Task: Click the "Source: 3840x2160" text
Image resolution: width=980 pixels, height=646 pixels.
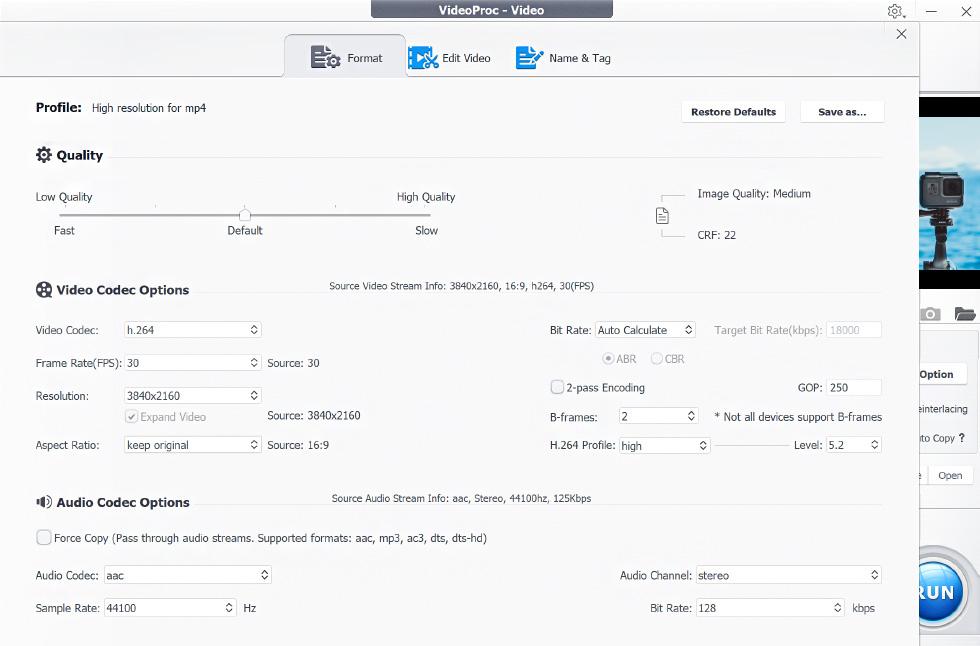Action: point(314,415)
